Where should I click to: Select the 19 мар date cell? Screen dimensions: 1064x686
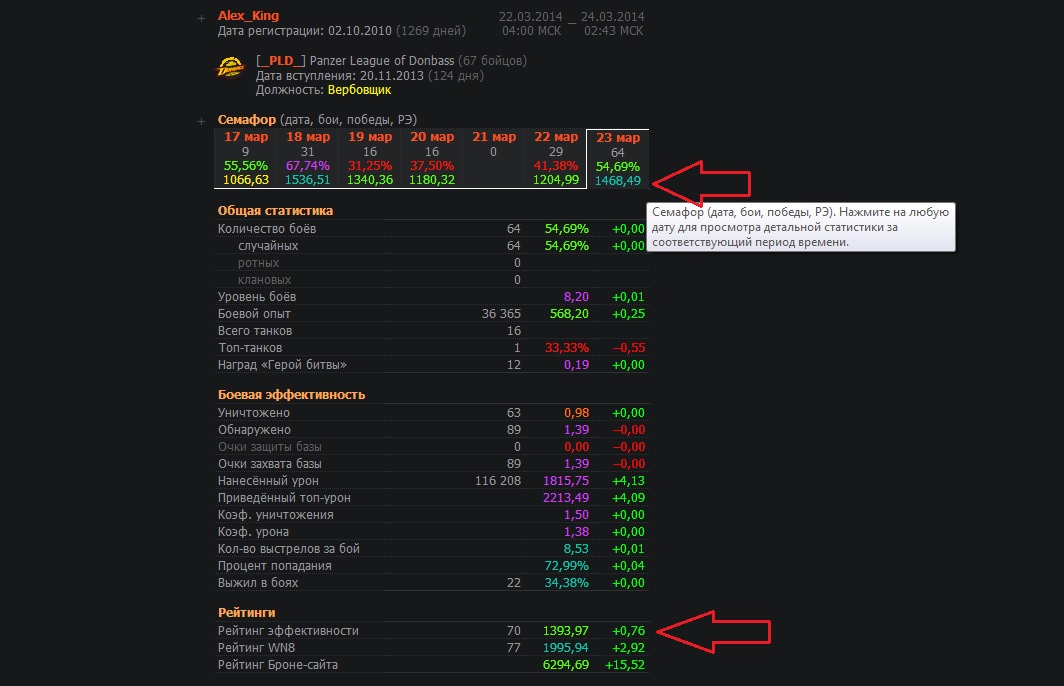[x=370, y=158]
